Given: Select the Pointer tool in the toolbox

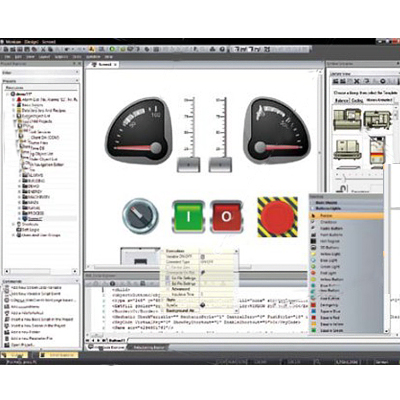Looking at the screenshot, I should (x=346, y=216).
